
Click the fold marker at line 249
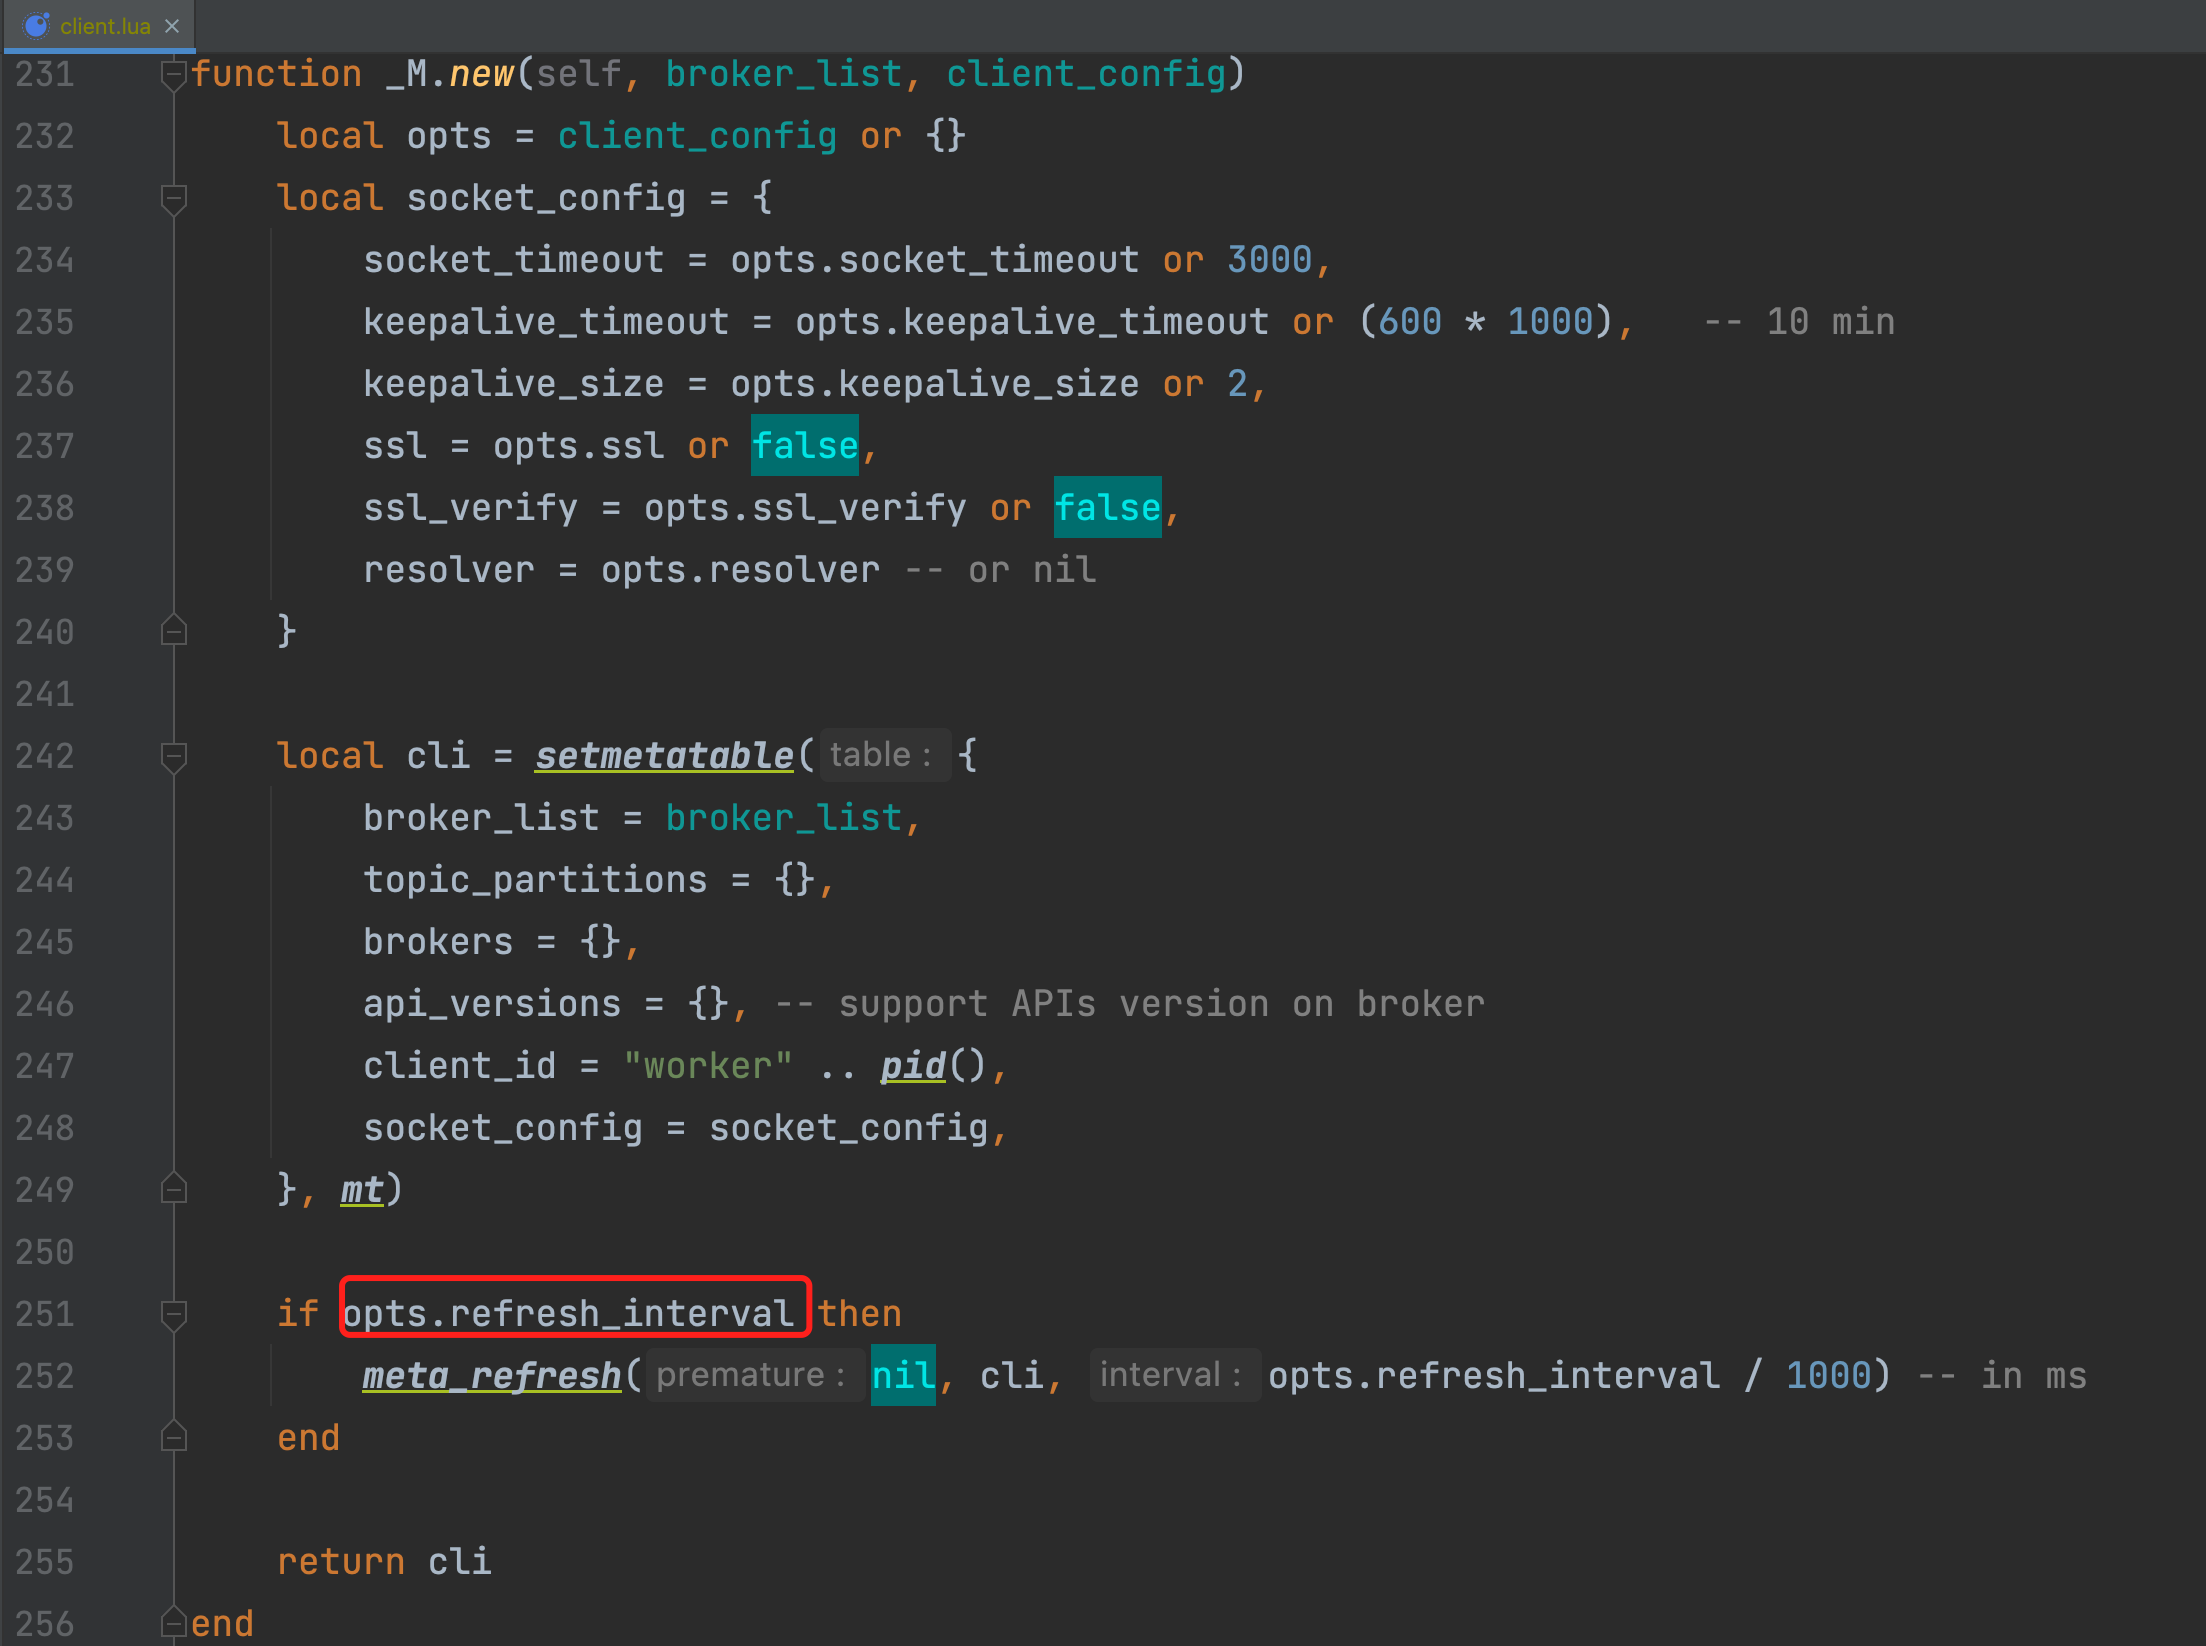(x=174, y=1188)
